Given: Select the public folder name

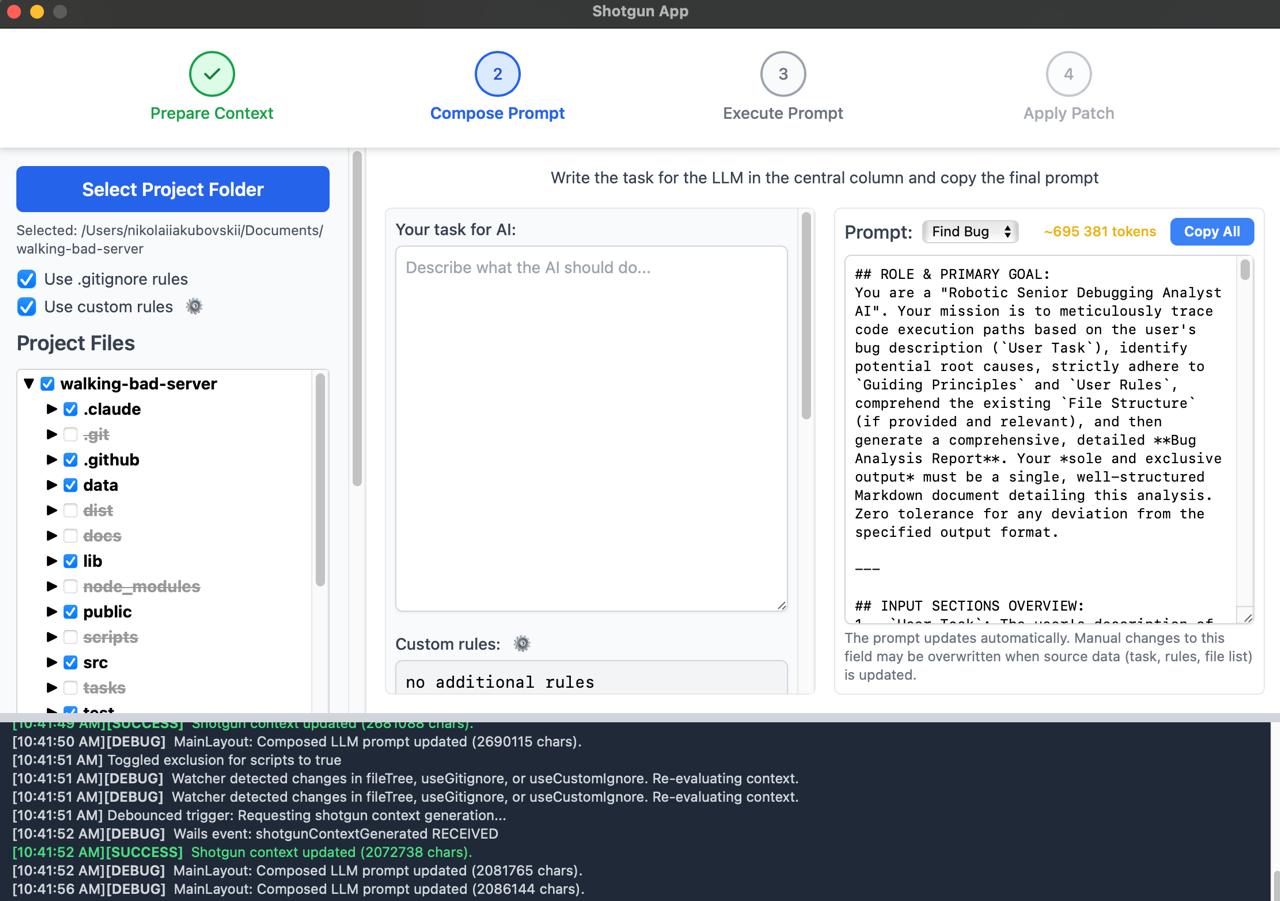Looking at the screenshot, I should [107, 611].
